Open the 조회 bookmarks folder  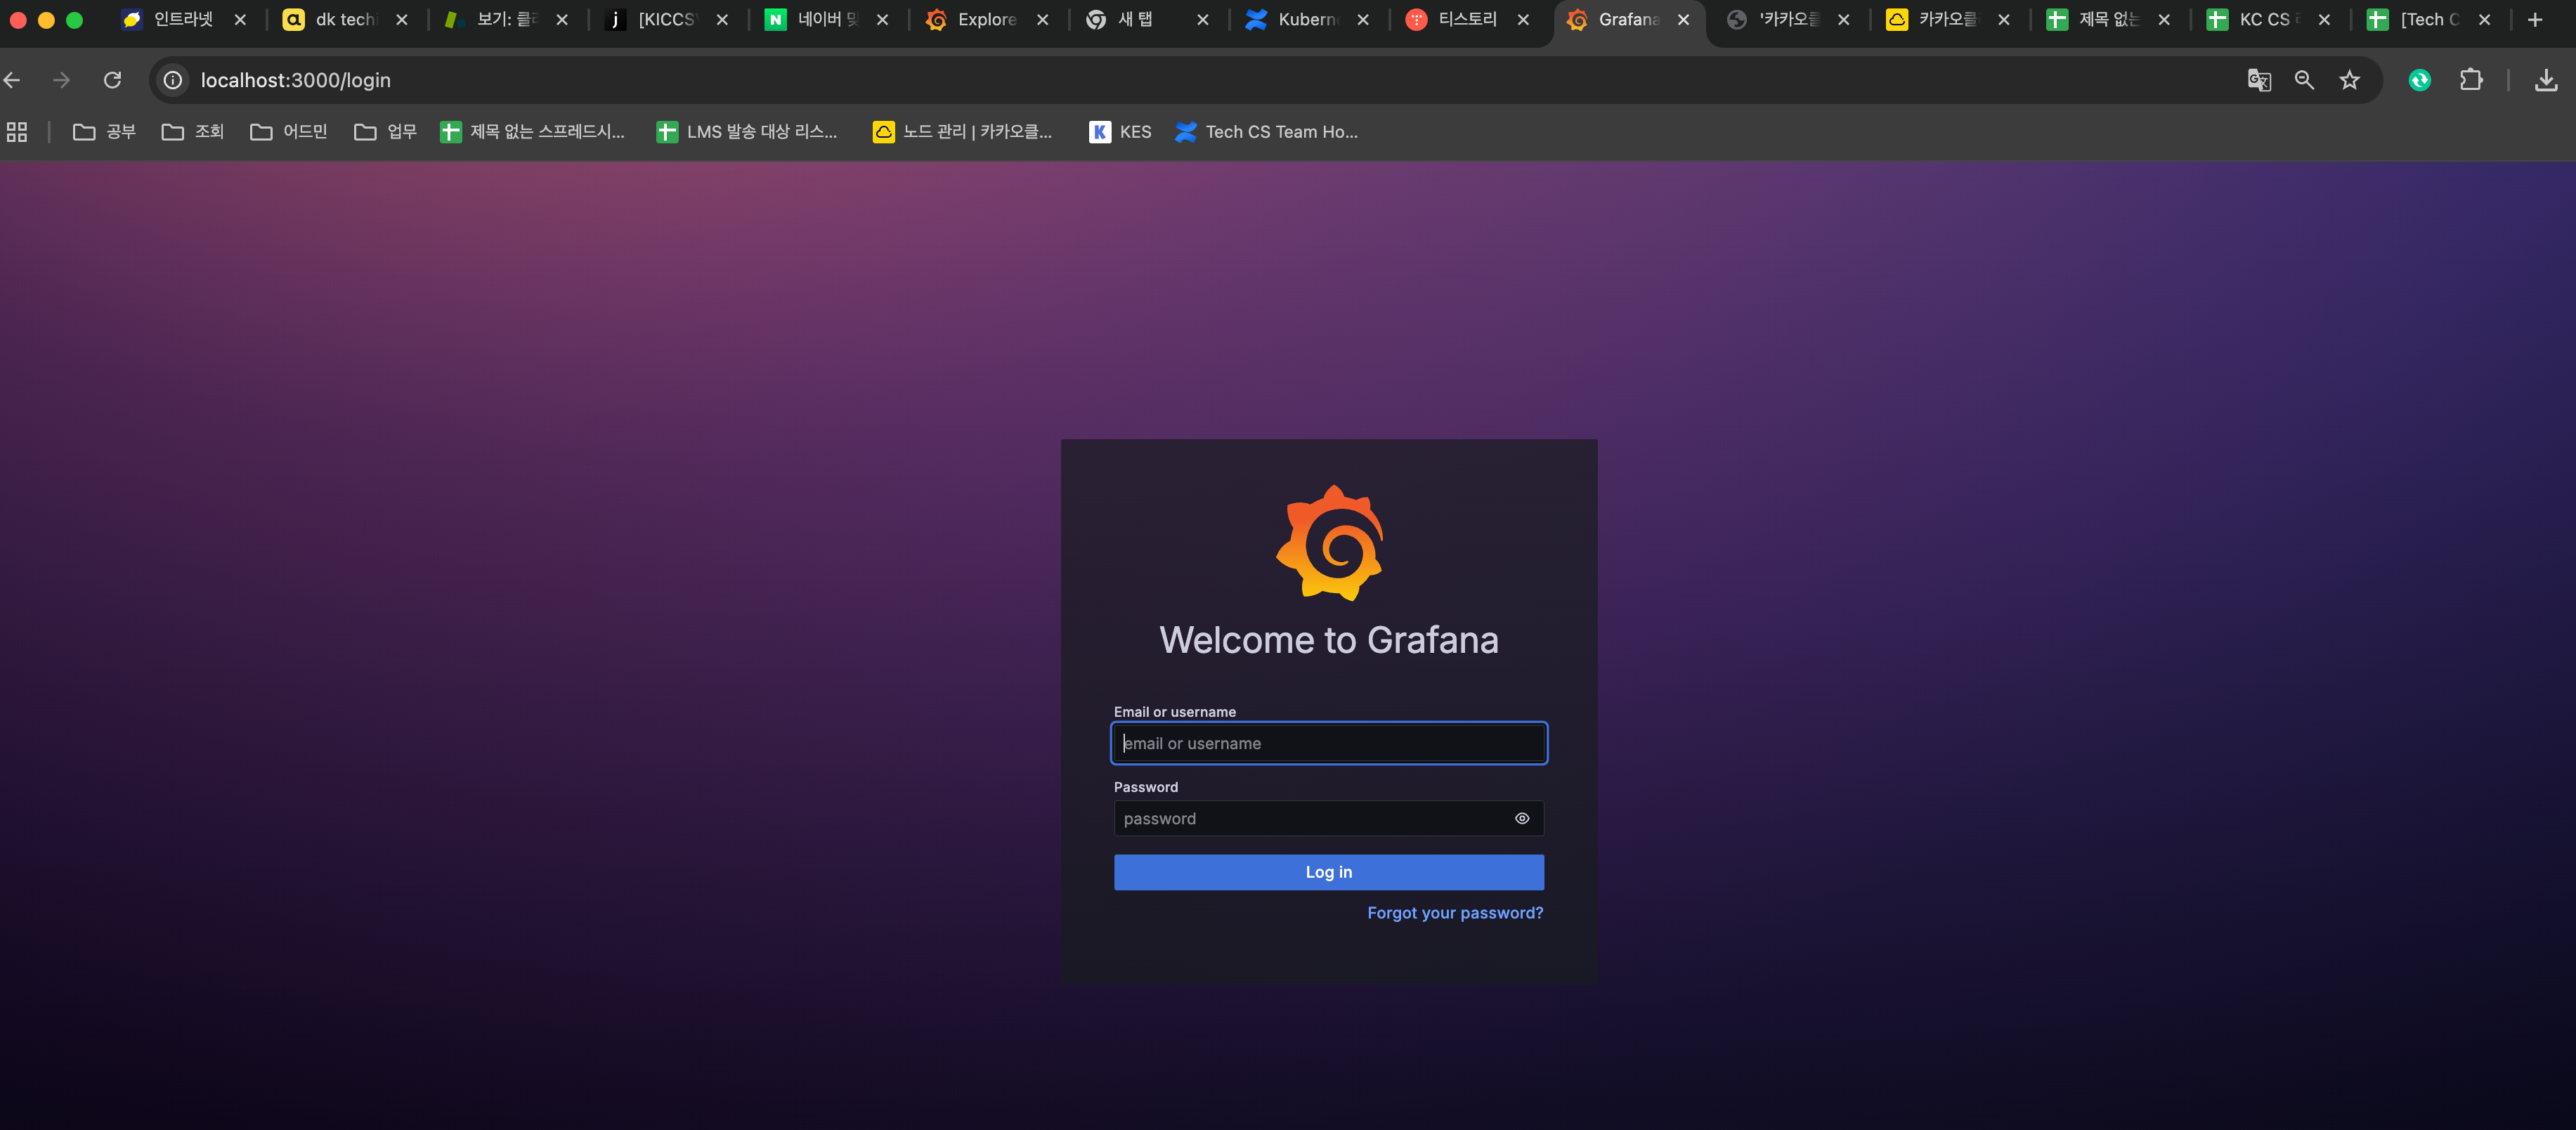click(193, 132)
